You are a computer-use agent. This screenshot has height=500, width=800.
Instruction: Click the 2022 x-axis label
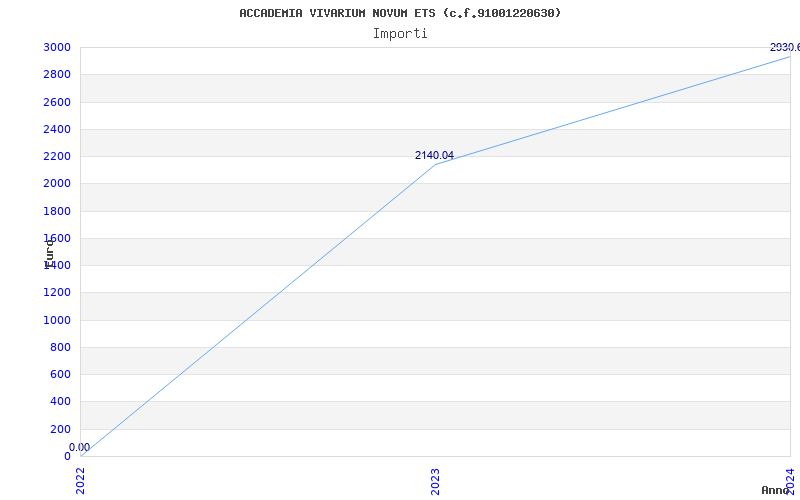pos(80,482)
